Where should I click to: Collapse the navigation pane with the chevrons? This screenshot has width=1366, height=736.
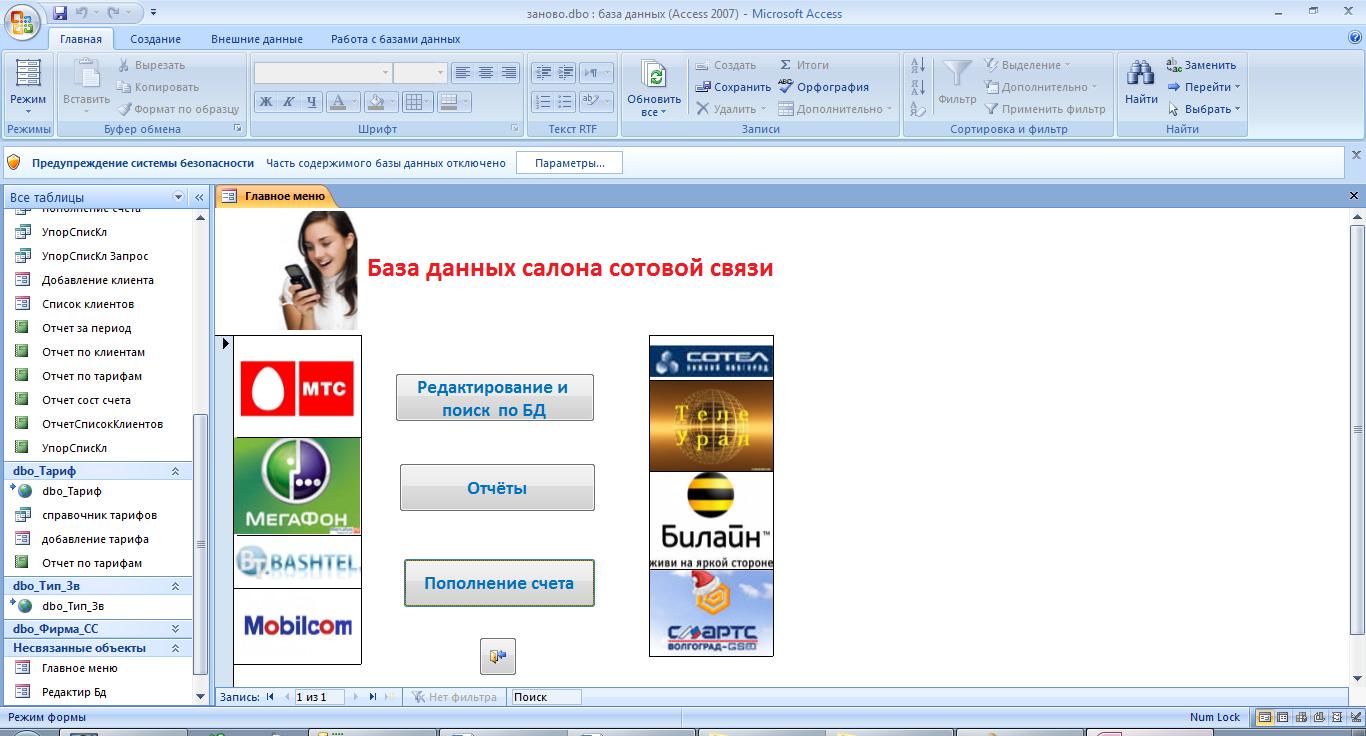pos(199,197)
